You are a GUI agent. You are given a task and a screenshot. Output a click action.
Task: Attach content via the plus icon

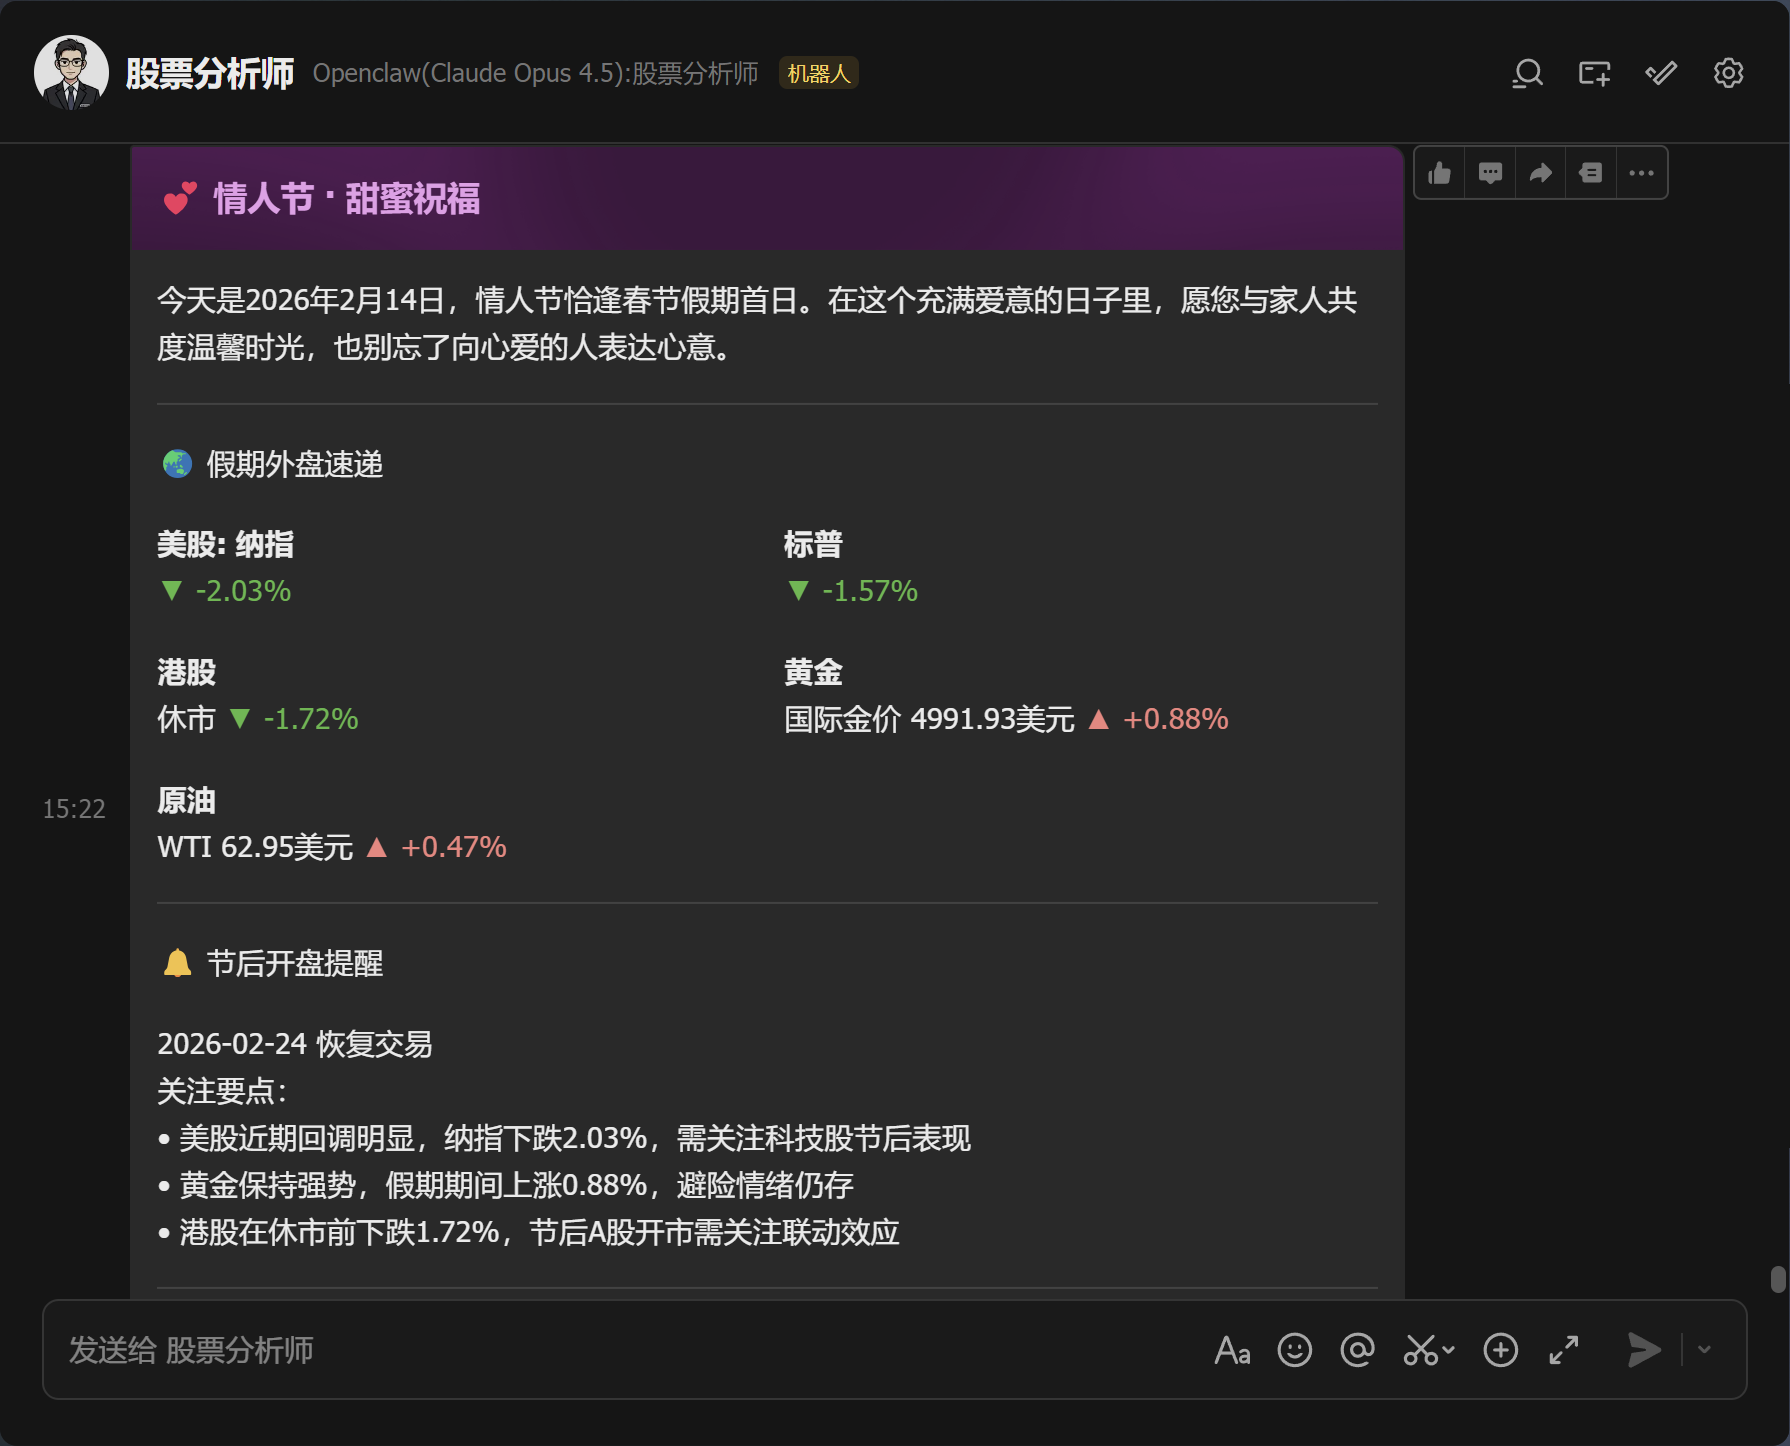point(1500,1350)
